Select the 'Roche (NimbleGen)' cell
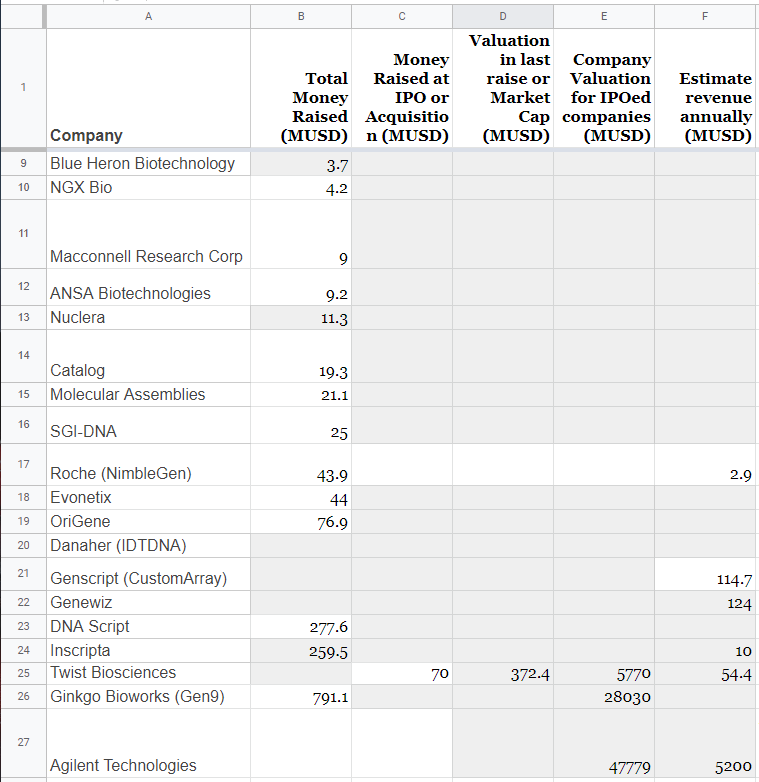Screen dimensions: 759x782 point(149,464)
